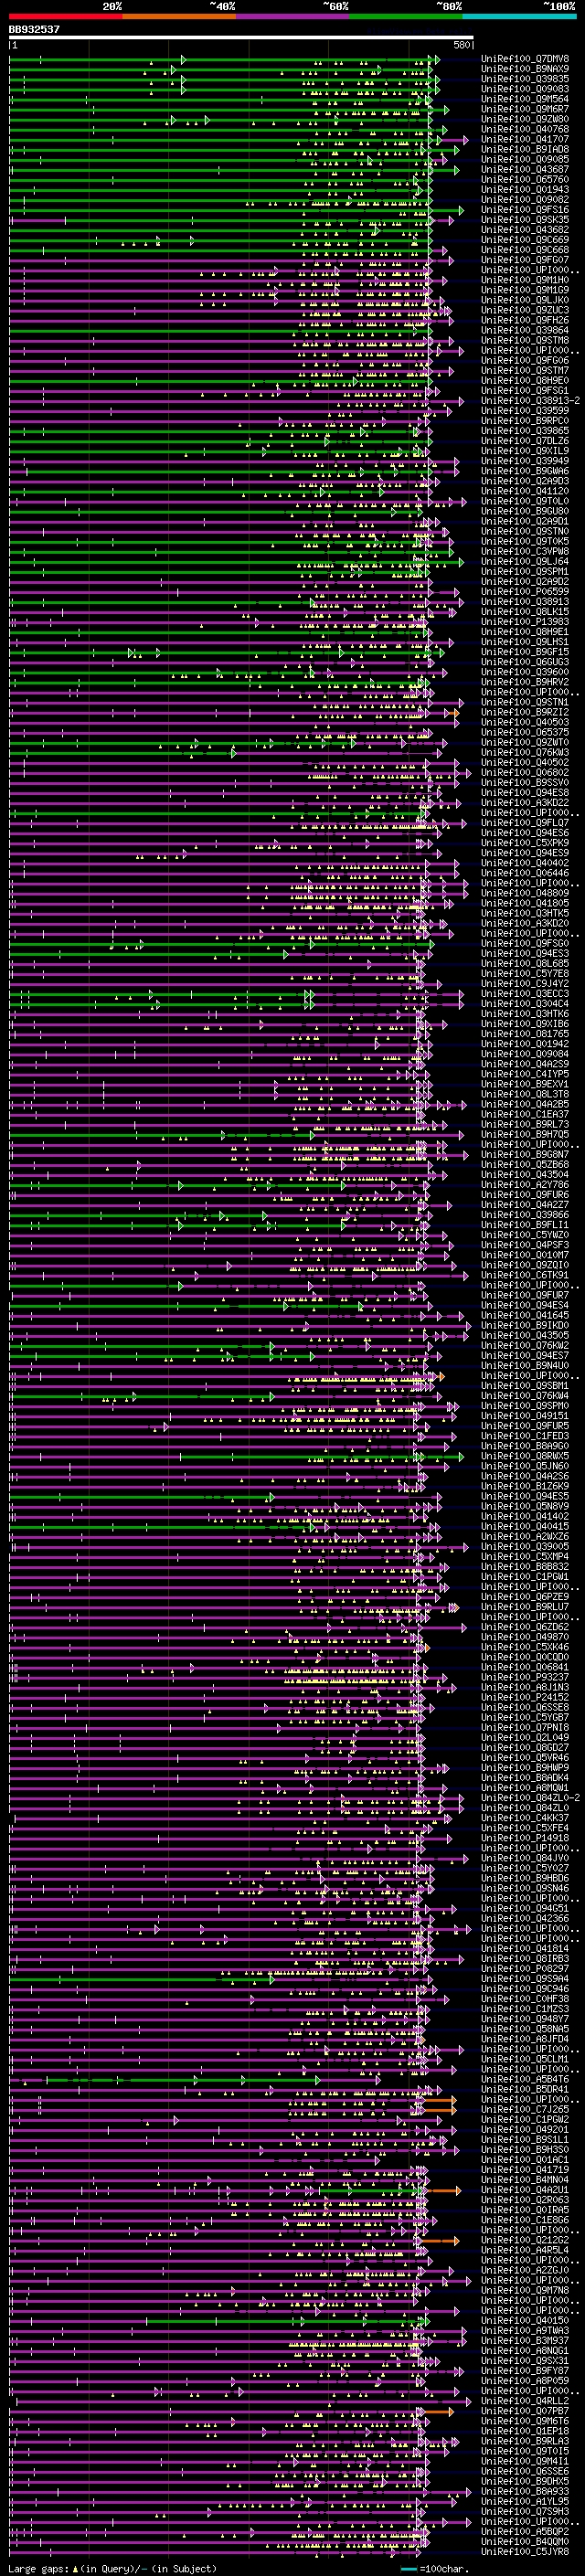Open the UniRef100_C3VPW8 entry
Image resolution: width=585 pixels, height=2576 pixels.
click(x=525, y=551)
